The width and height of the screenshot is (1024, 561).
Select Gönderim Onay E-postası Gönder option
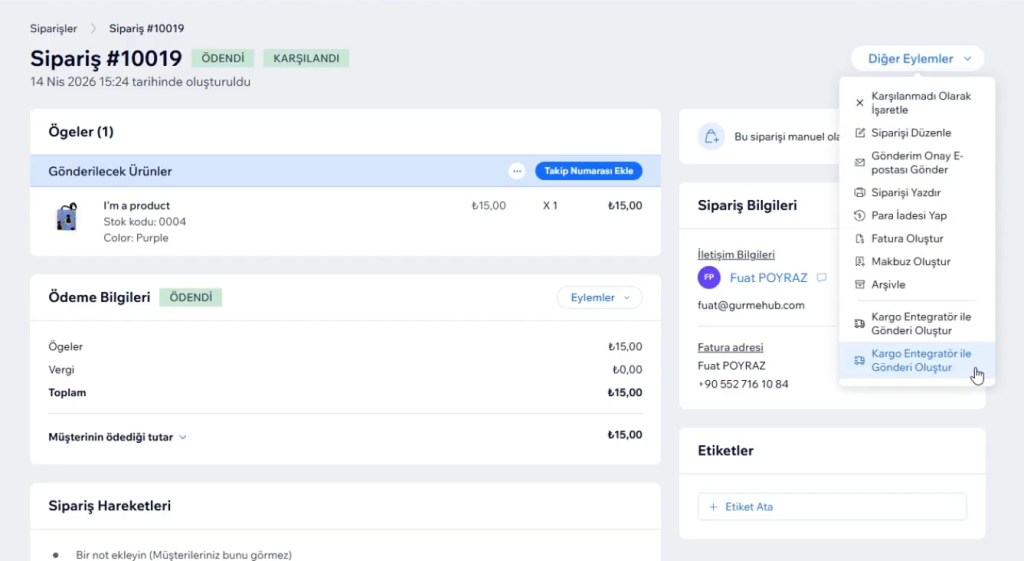click(917, 163)
